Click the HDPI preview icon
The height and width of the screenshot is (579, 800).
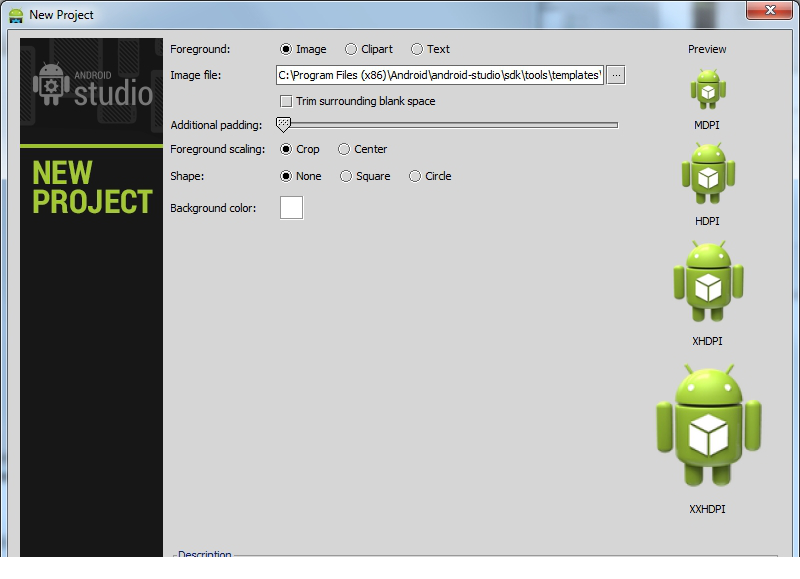click(708, 174)
